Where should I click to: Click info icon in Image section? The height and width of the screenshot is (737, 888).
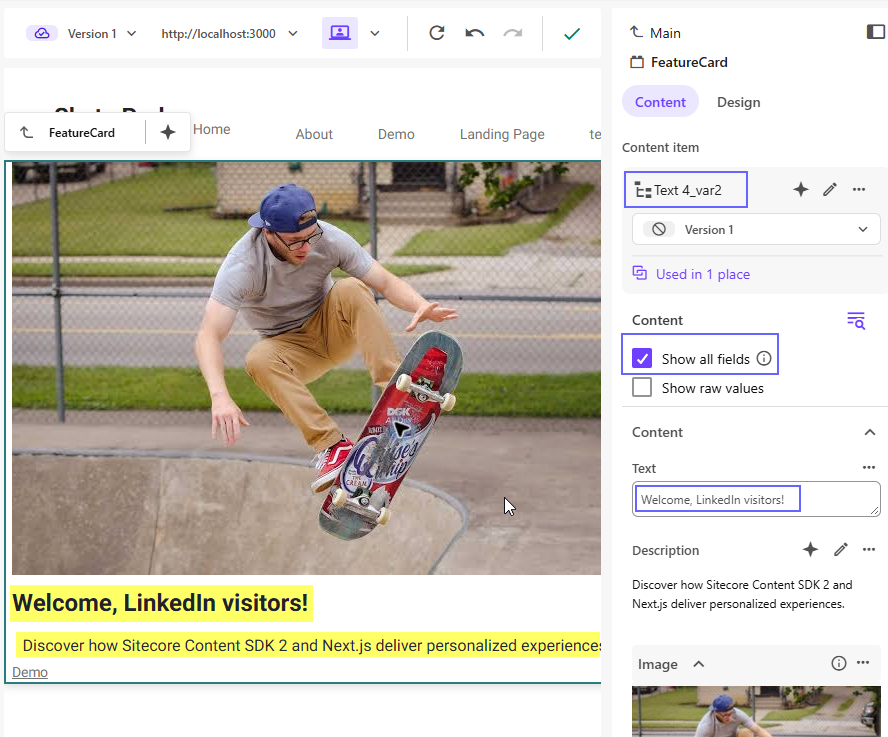tap(839, 663)
